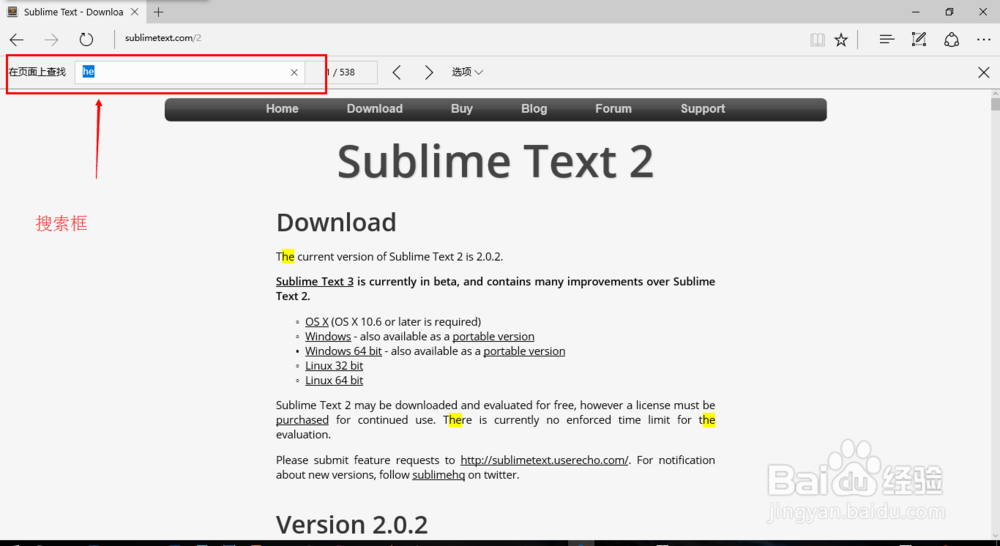Go back with the browser back arrow
This screenshot has height=546, width=1000.
(17, 40)
